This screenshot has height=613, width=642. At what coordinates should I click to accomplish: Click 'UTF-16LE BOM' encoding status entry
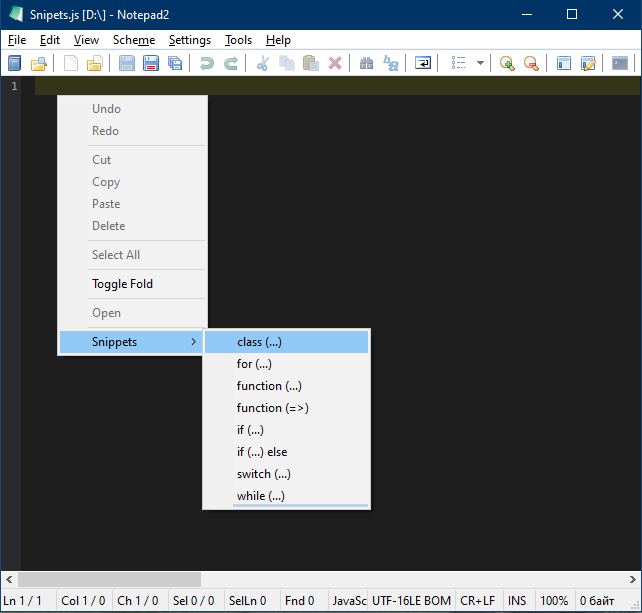[411, 601]
